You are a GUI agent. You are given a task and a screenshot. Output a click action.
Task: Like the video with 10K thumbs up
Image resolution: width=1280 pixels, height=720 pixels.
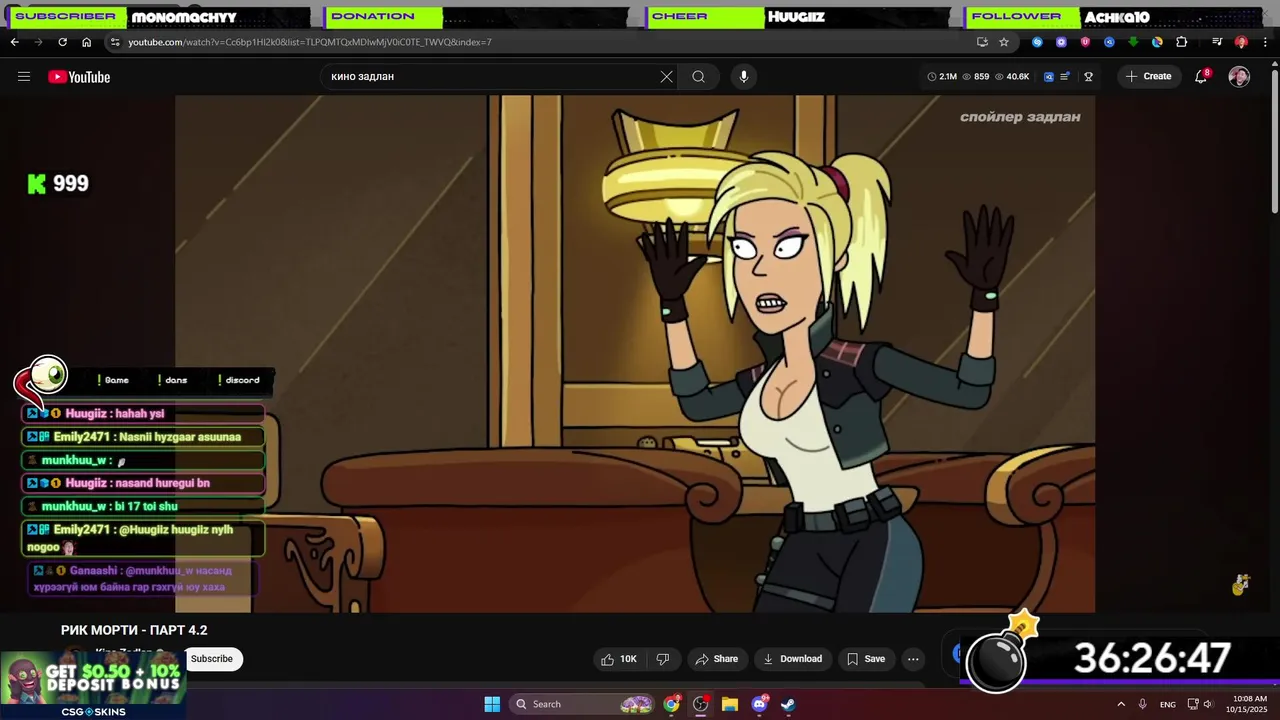click(618, 659)
